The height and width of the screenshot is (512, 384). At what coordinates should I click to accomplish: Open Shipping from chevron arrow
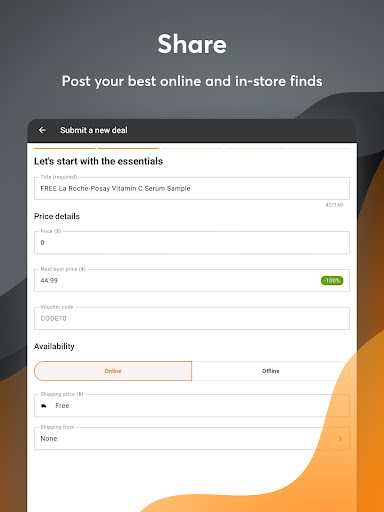click(340, 438)
